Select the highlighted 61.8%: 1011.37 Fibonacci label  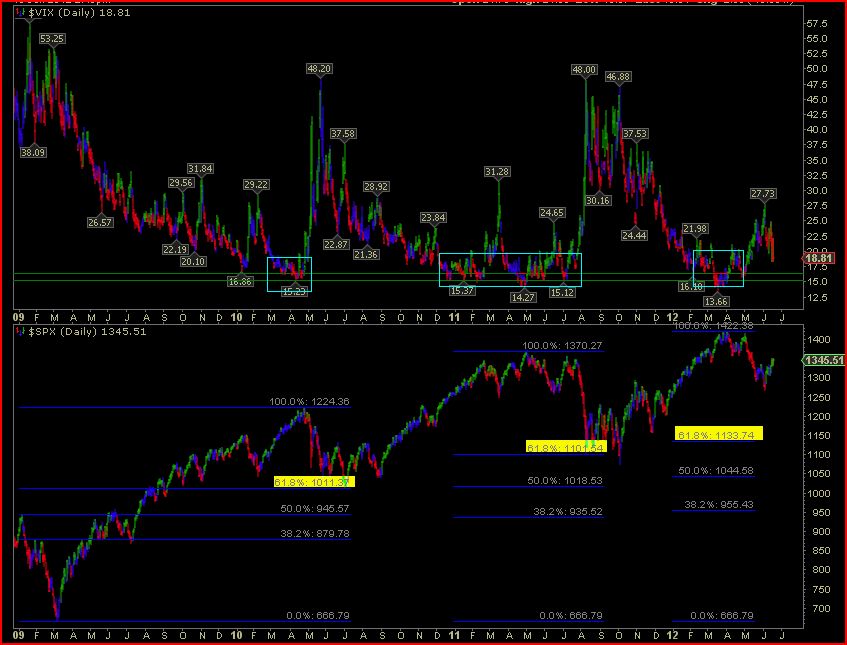[x=314, y=482]
